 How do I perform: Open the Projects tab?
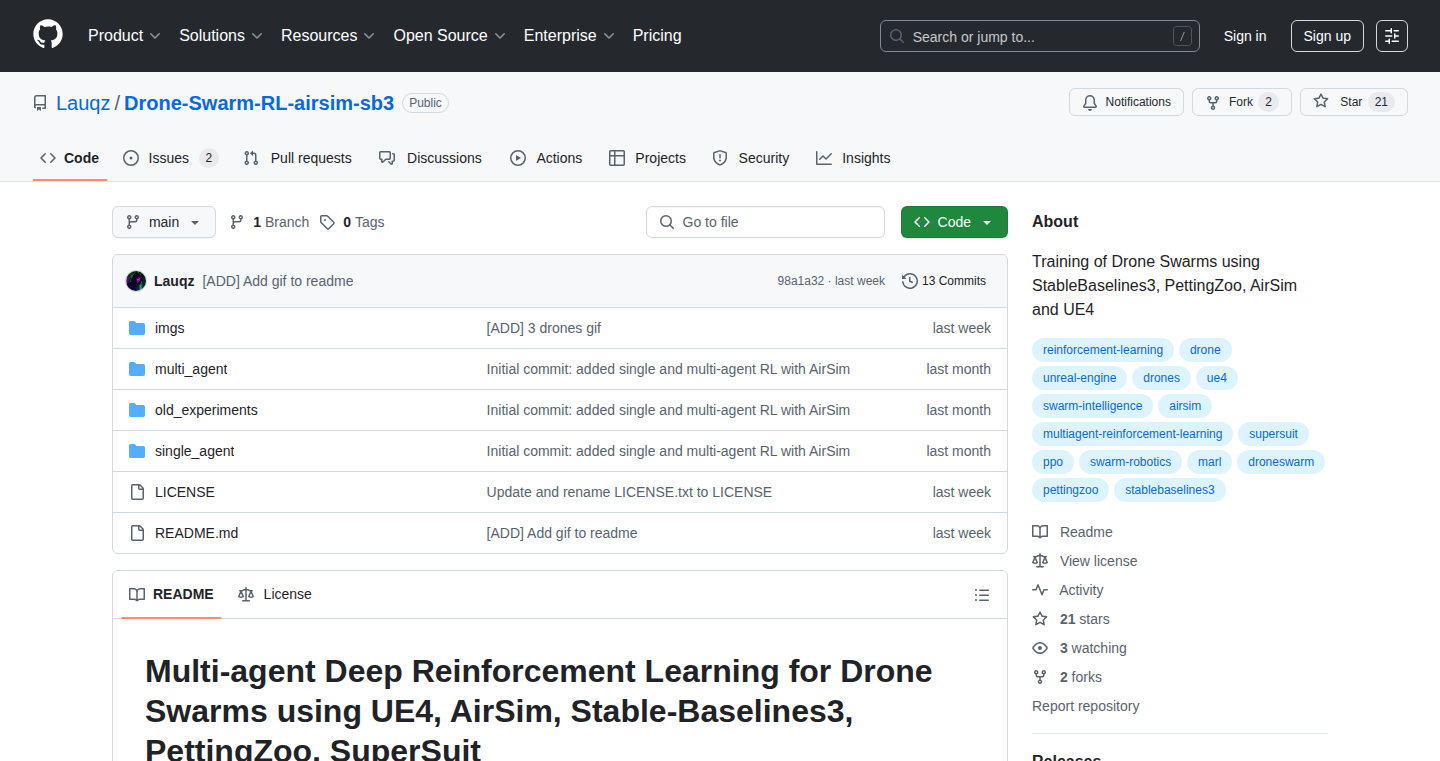tap(647, 158)
